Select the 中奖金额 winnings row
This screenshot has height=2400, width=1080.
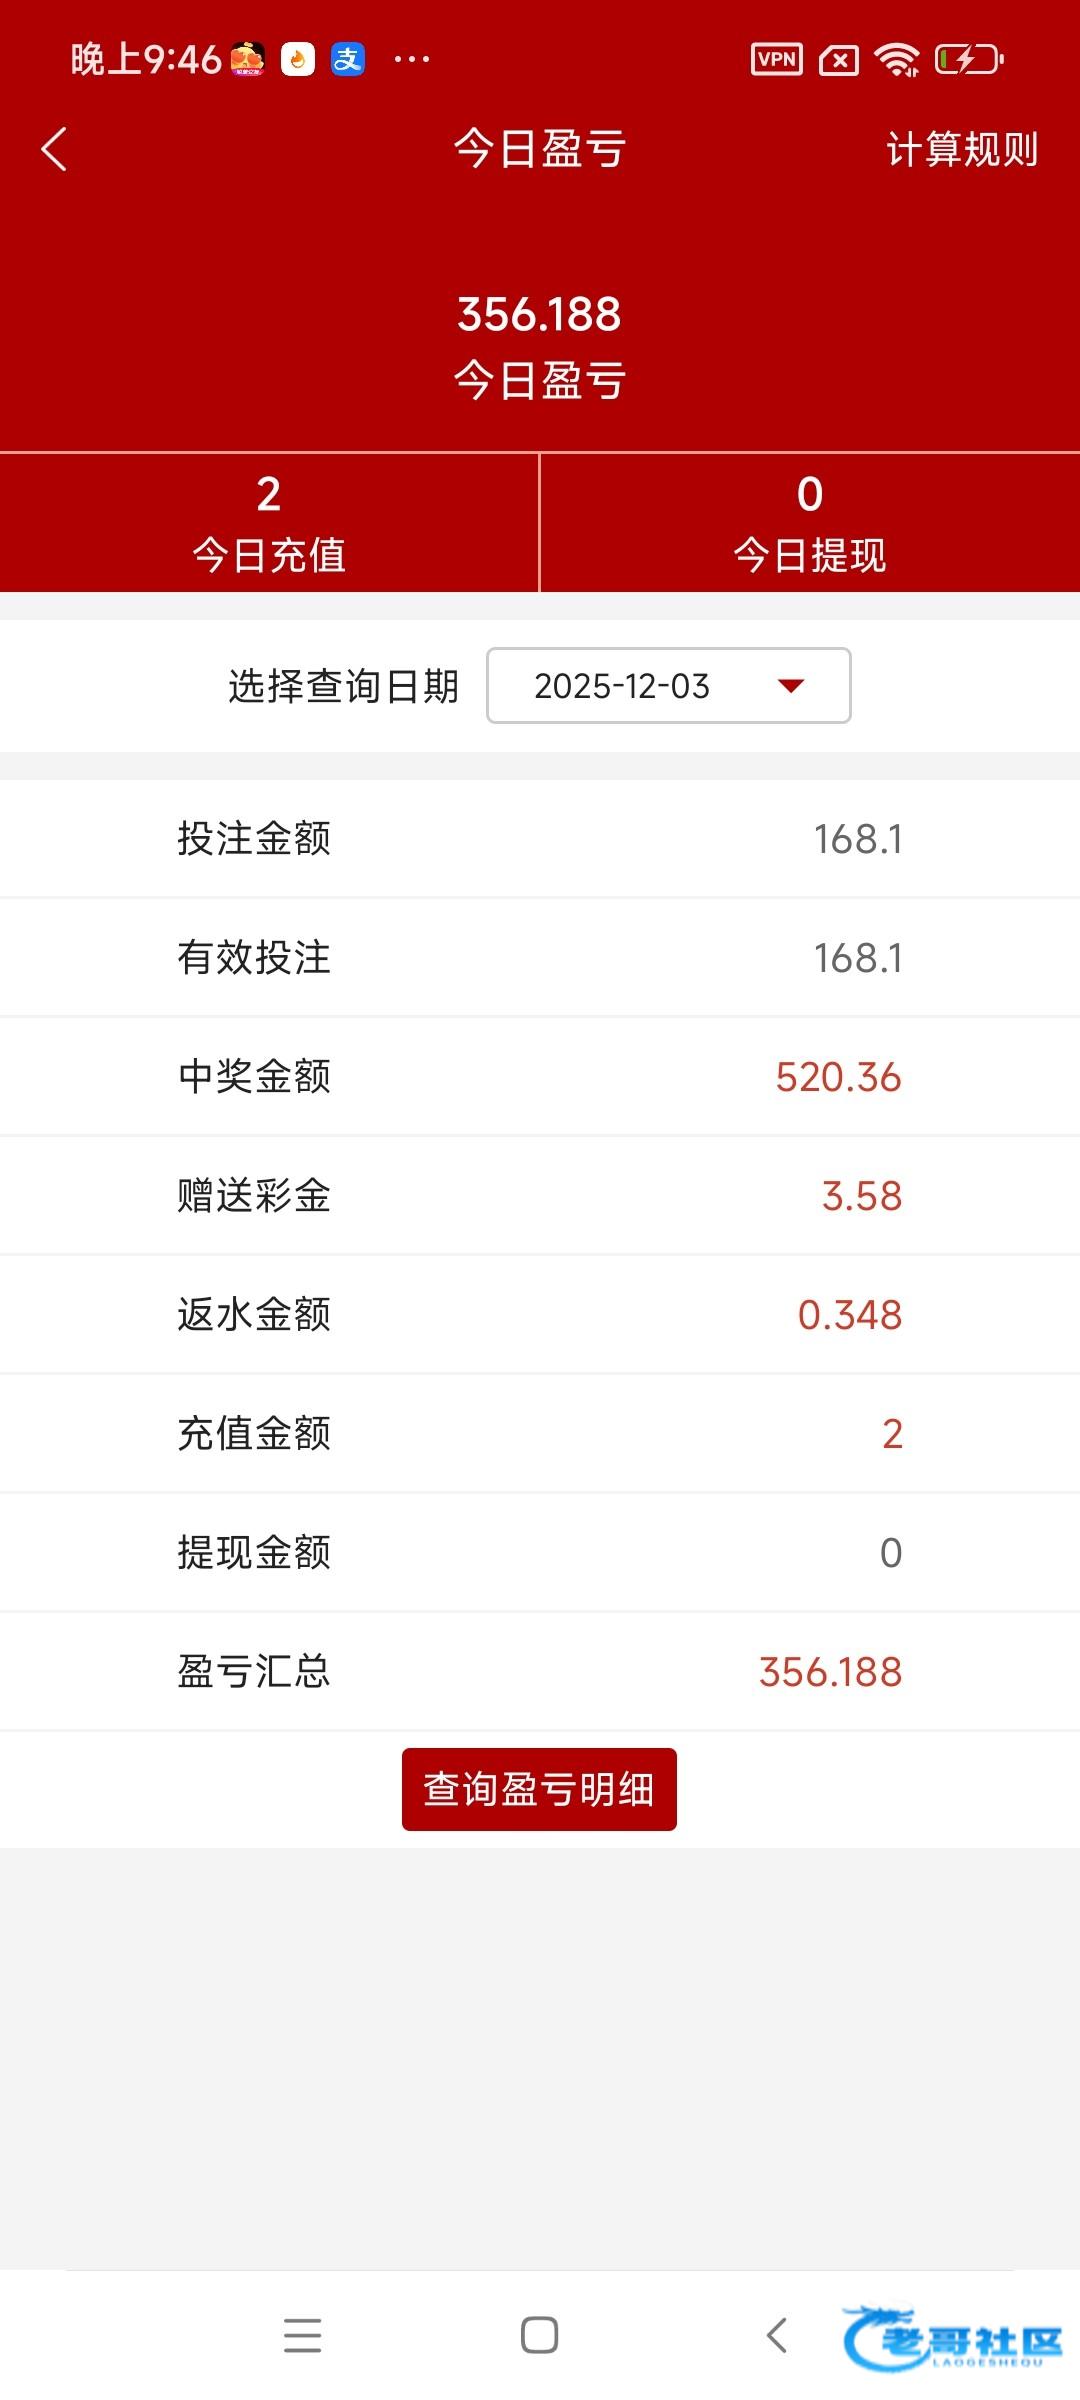(540, 1077)
